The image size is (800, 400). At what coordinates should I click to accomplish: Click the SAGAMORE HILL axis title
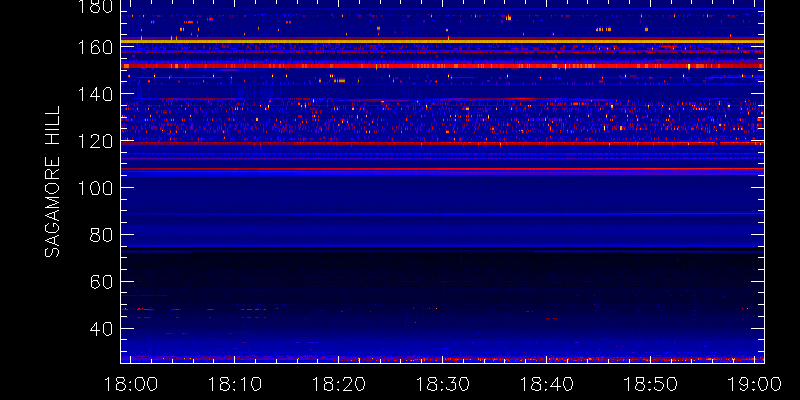[x=53, y=182]
